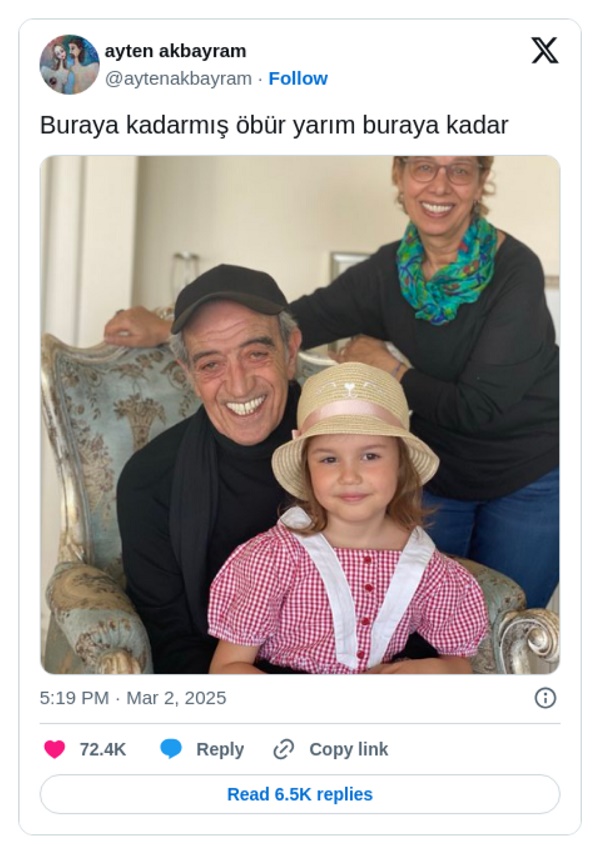Click the man's black cap in photo
The image size is (600, 848).
pyautogui.click(x=229, y=295)
